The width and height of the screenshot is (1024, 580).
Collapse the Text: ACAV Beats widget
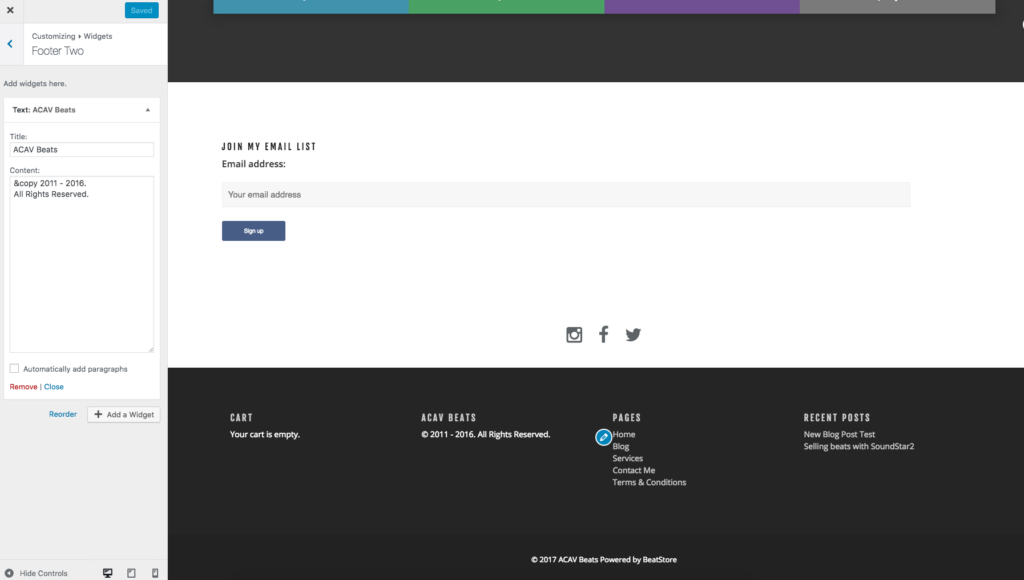tap(148, 110)
